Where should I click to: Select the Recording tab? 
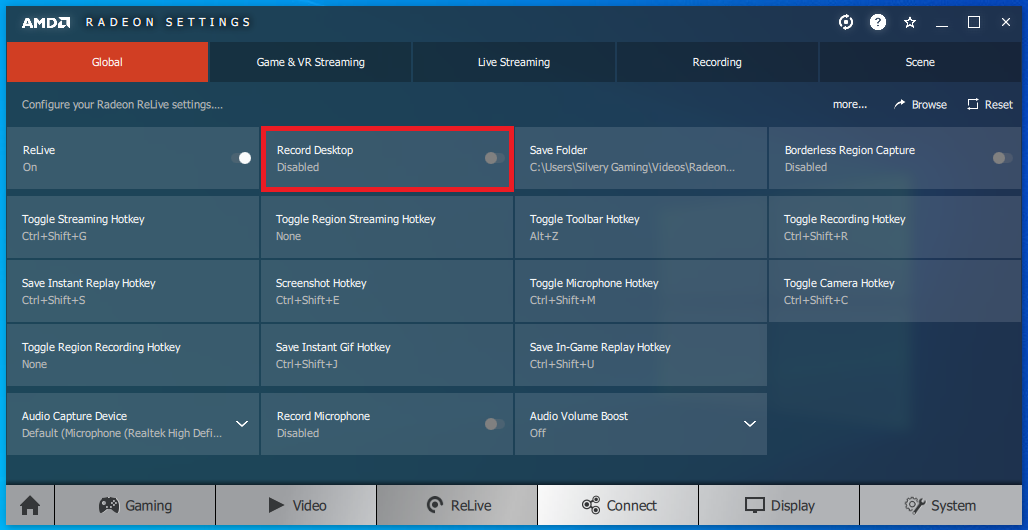coord(717,62)
